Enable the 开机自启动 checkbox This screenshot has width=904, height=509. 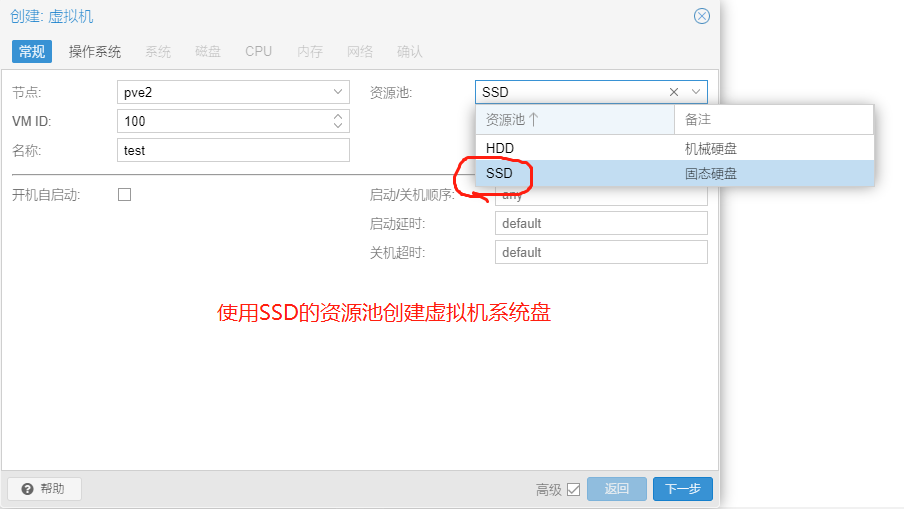125,195
